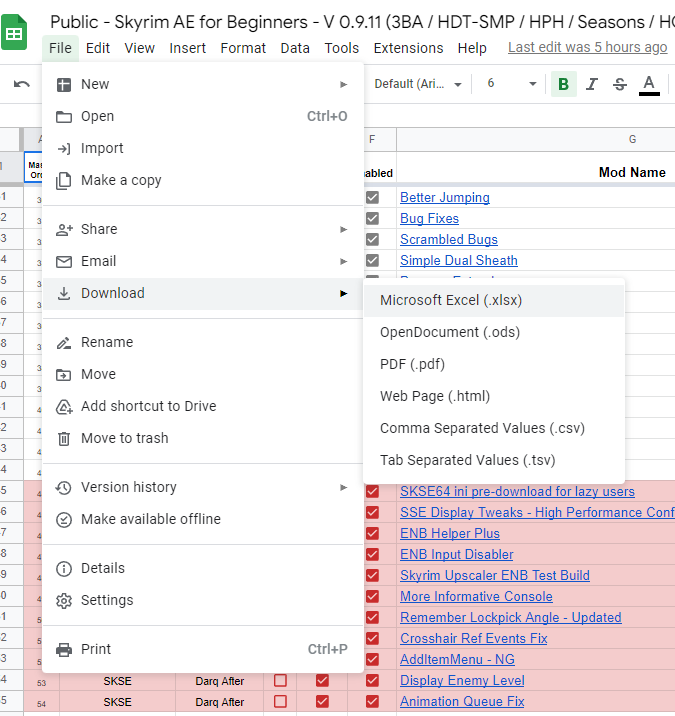
Task: Download as Tab Separated Values (.tsv)
Action: pyautogui.click(x=494, y=460)
